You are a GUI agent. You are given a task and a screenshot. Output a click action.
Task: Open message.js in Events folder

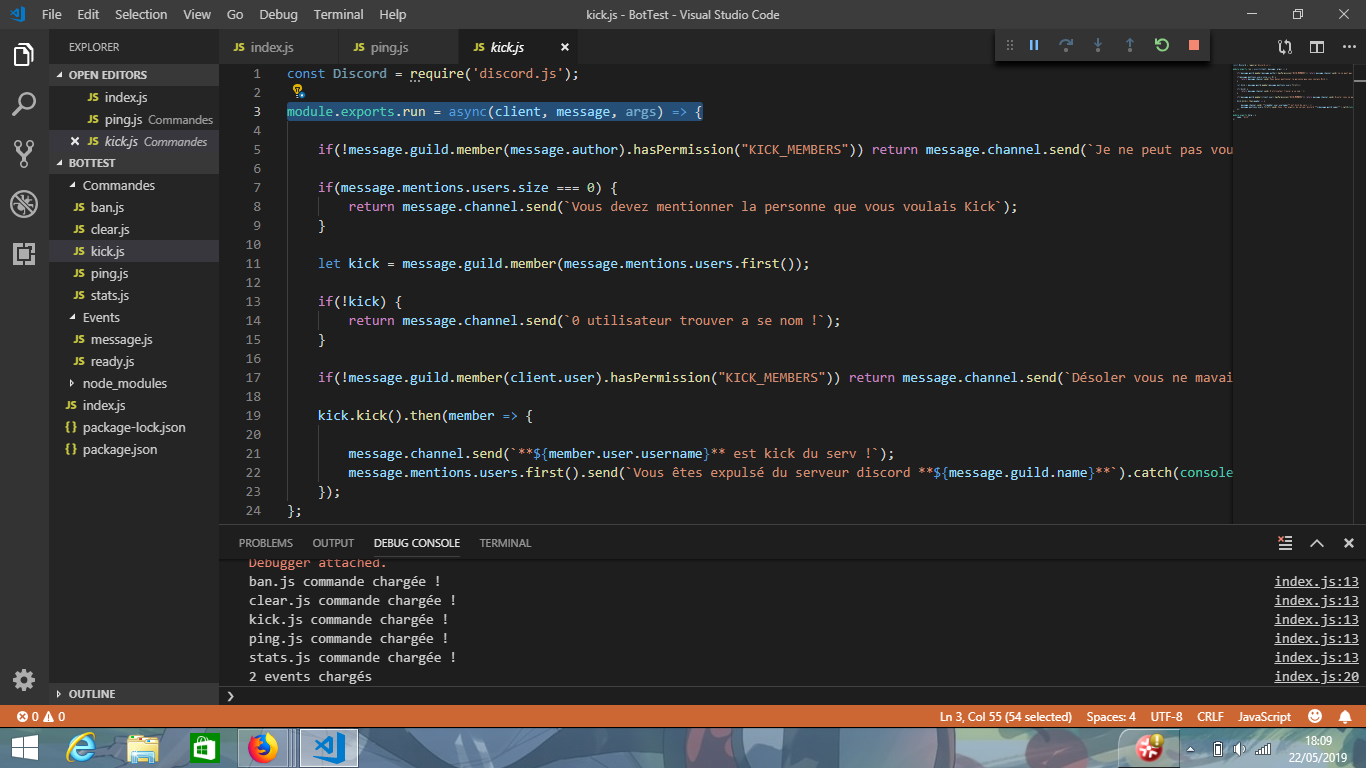[x=134, y=339]
